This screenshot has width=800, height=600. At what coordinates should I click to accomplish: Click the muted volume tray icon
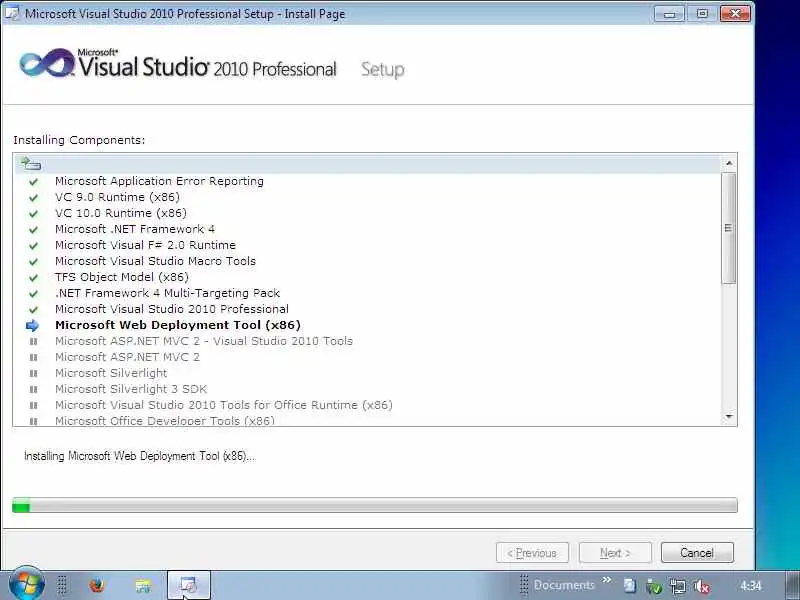[702, 586]
